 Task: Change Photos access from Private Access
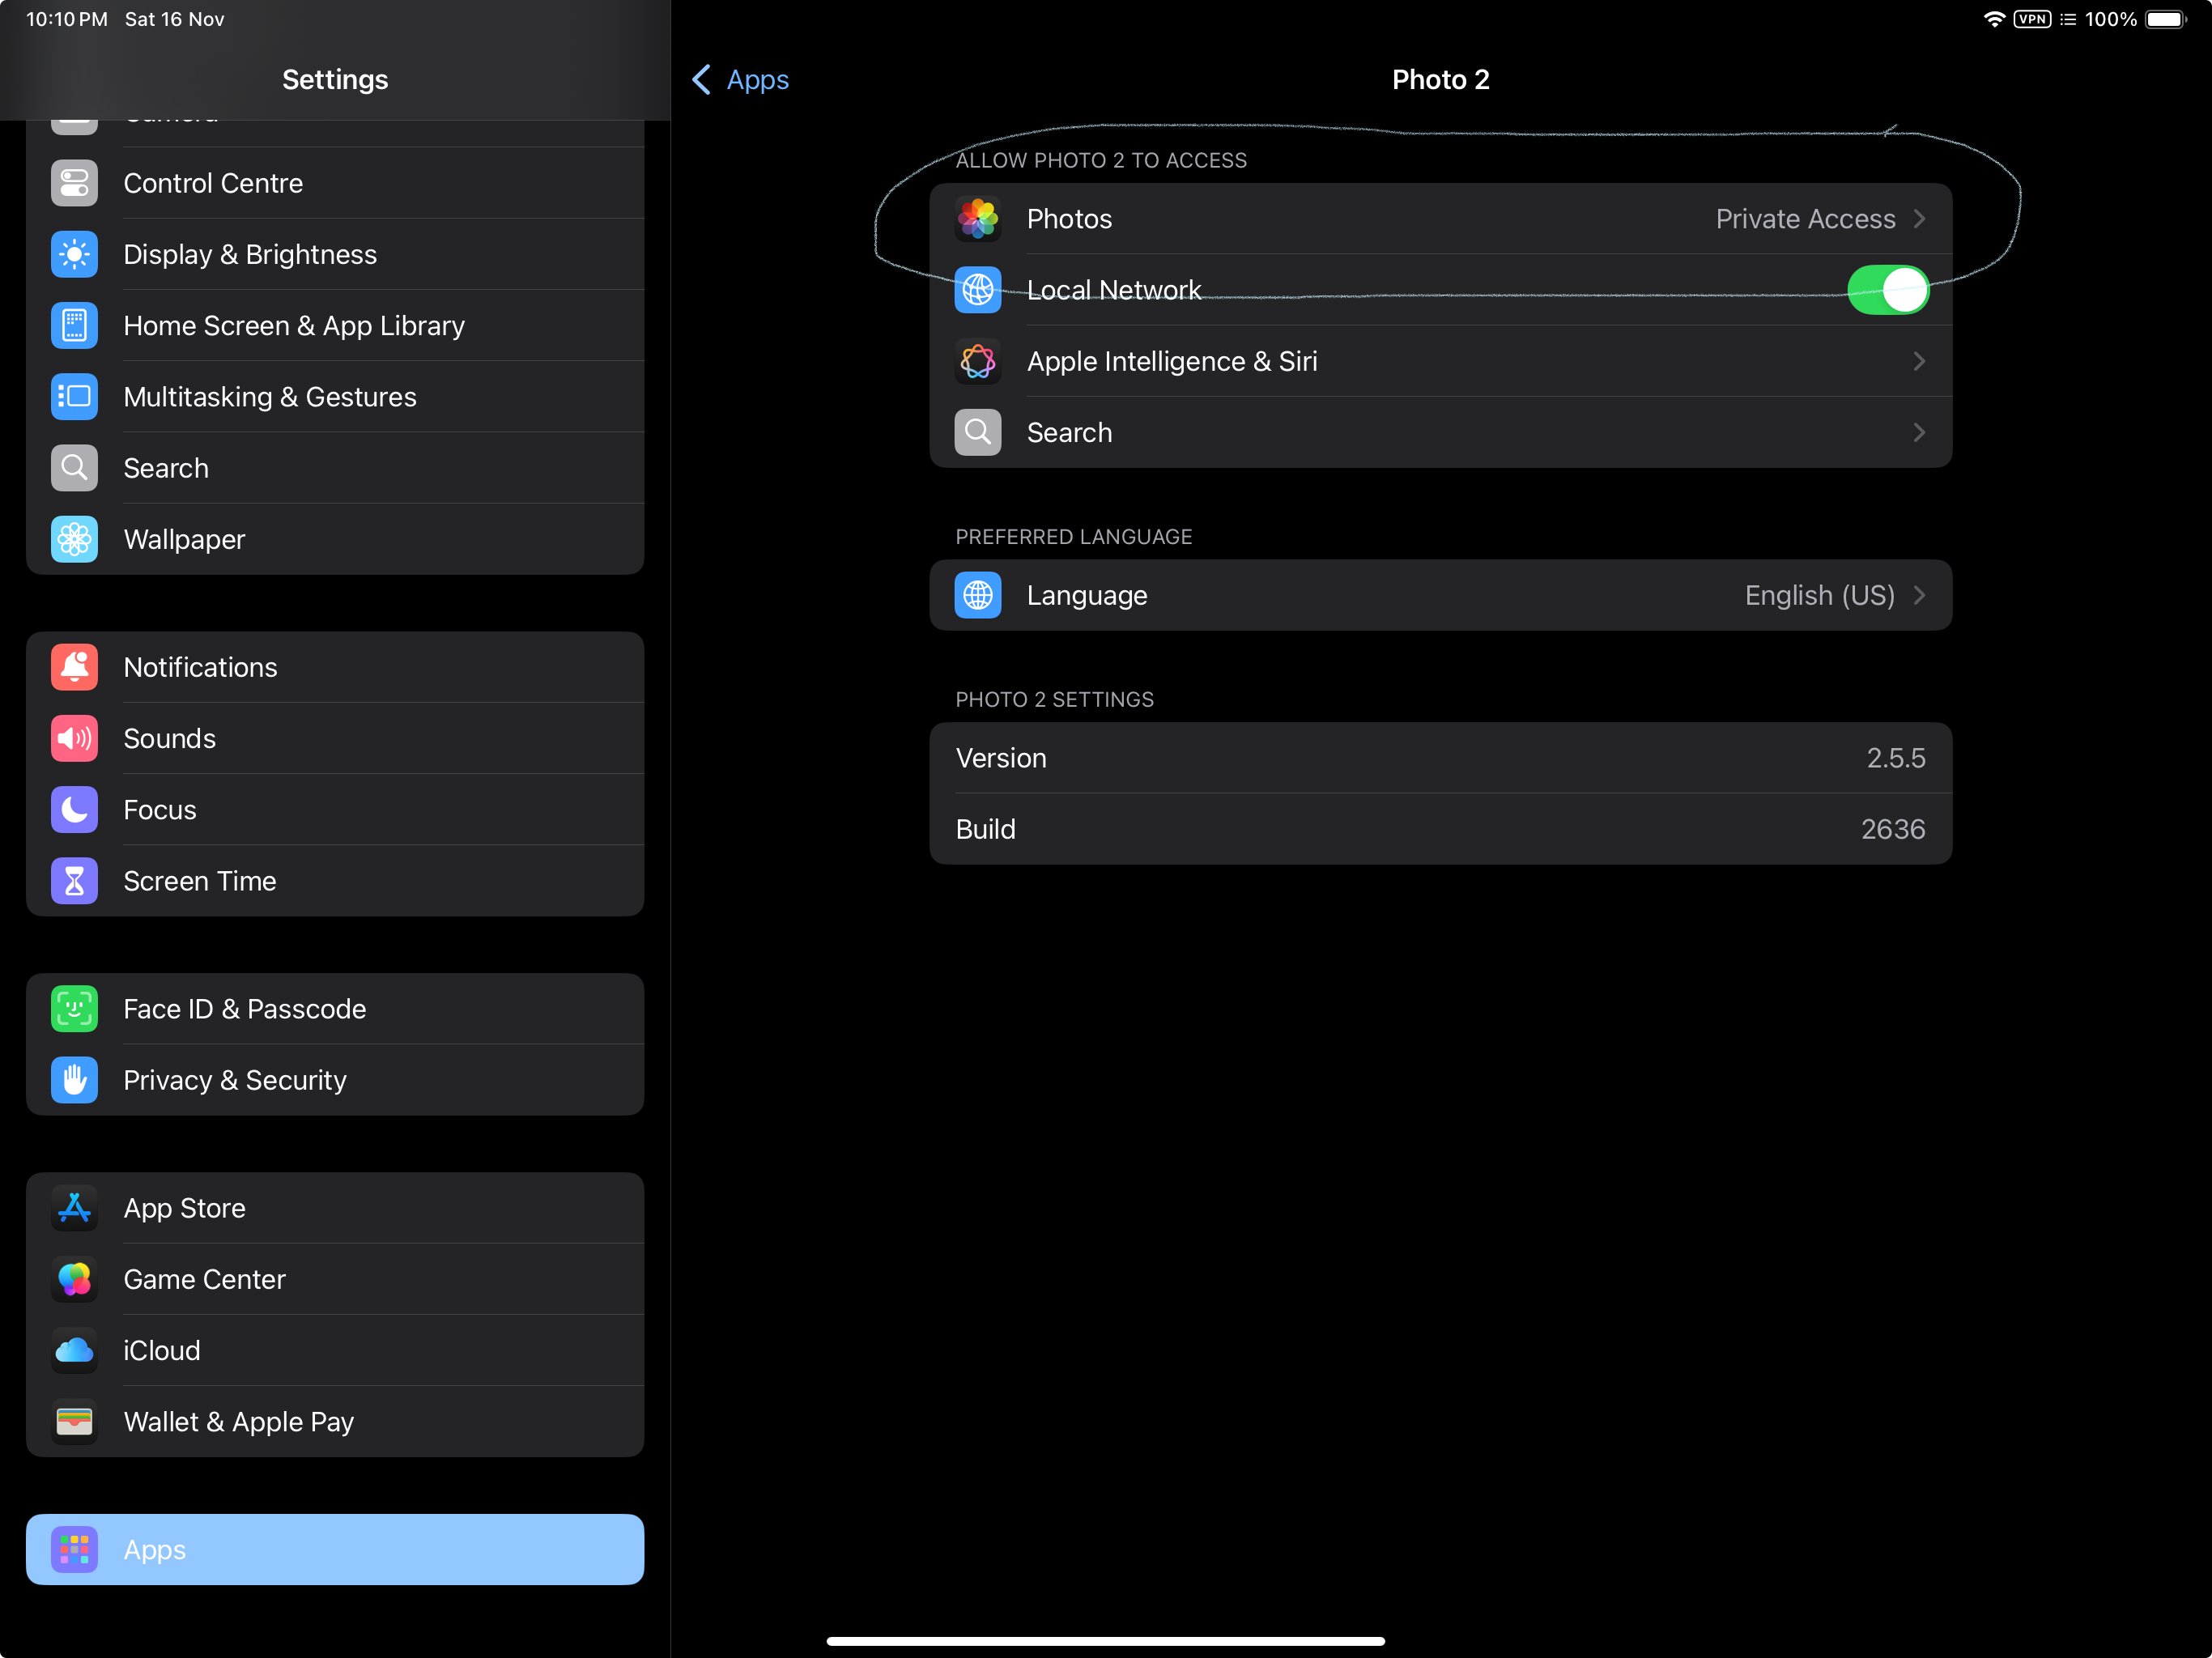click(x=1805, y=219)
